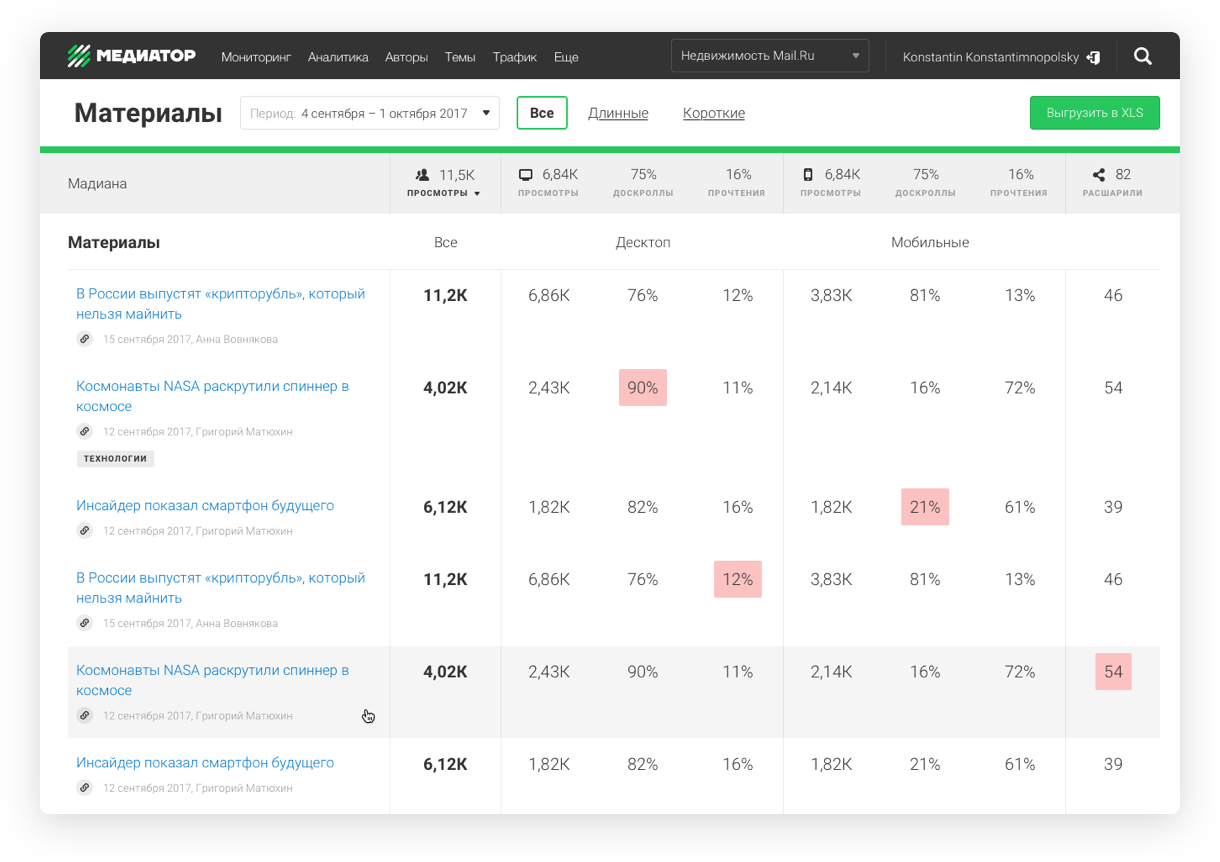Click the share icon next to 82
Image resolution: width=1220 pixels, height=862 pixels.
point(1099,175)
